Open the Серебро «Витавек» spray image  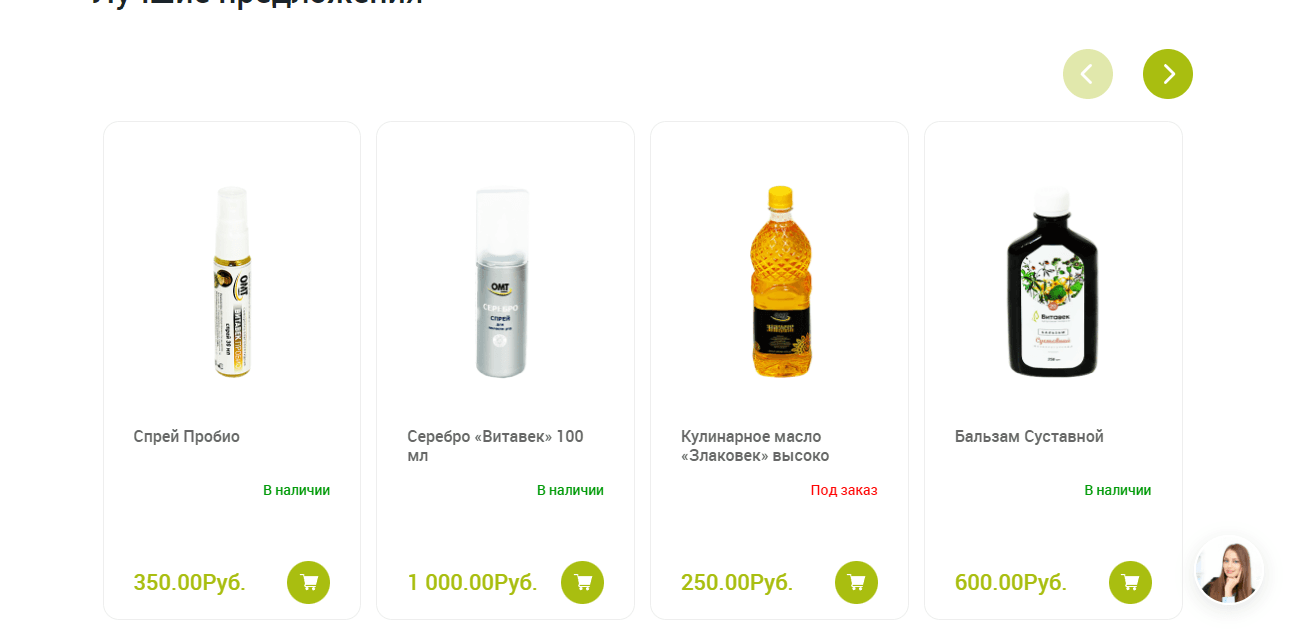[503, 283]
